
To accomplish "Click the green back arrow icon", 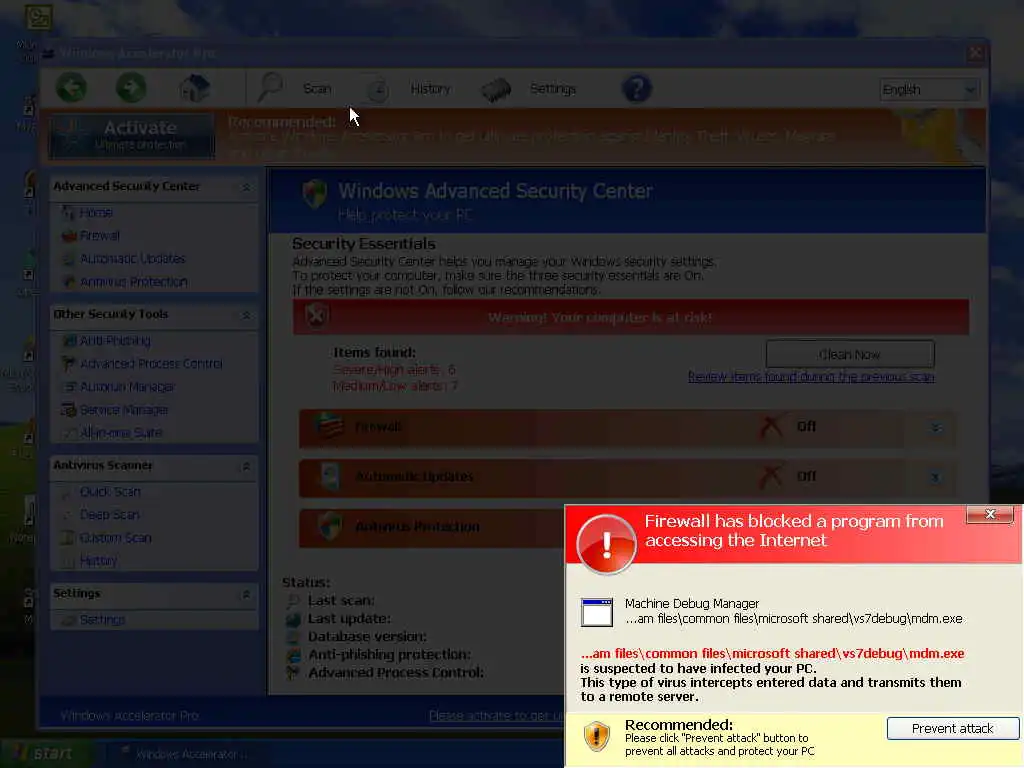I will click(x=71, y=88).
